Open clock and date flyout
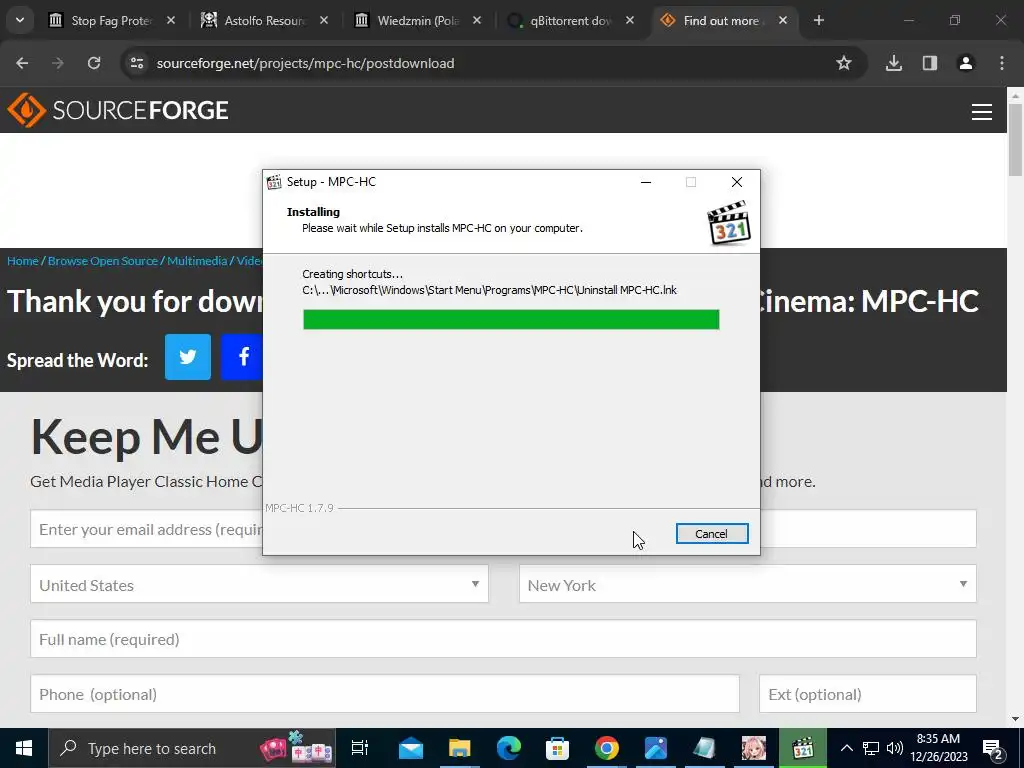Viewport: 1024px width, 768px height. pos(938,748)
